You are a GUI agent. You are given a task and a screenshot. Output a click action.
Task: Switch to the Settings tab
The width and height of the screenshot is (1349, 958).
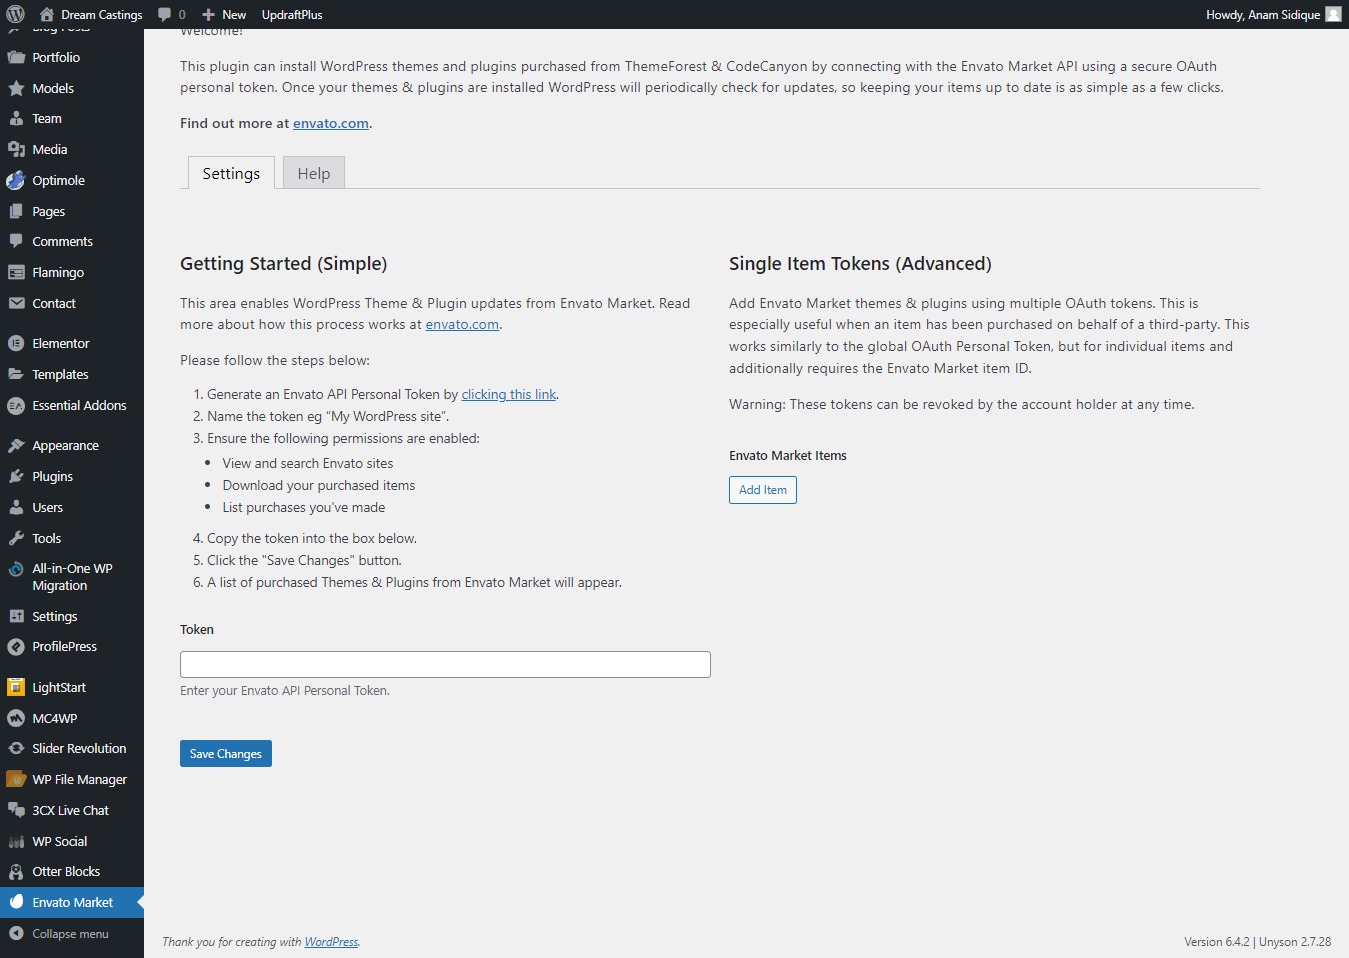click(231, 173)
